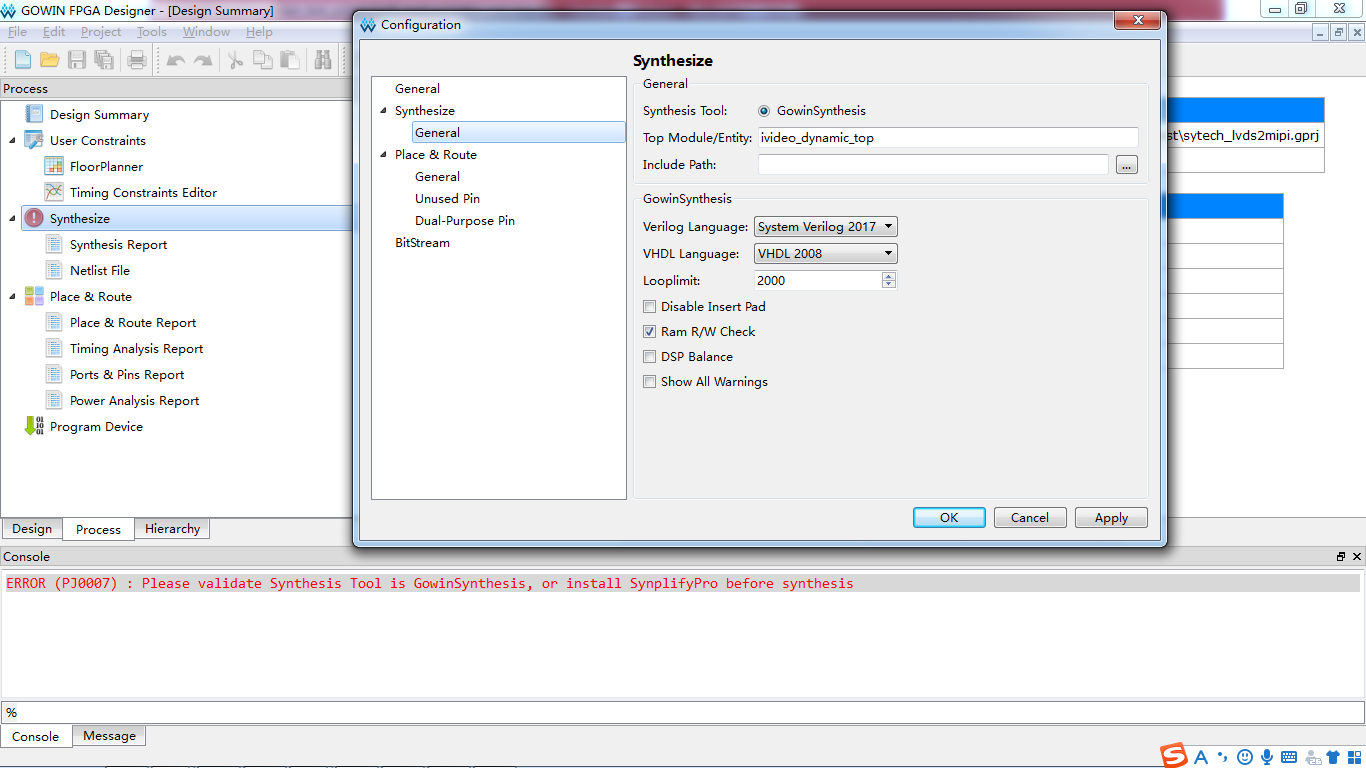Close the Console panel
This screenshot has width=1366, height=768.
[x=1357, y=557]
